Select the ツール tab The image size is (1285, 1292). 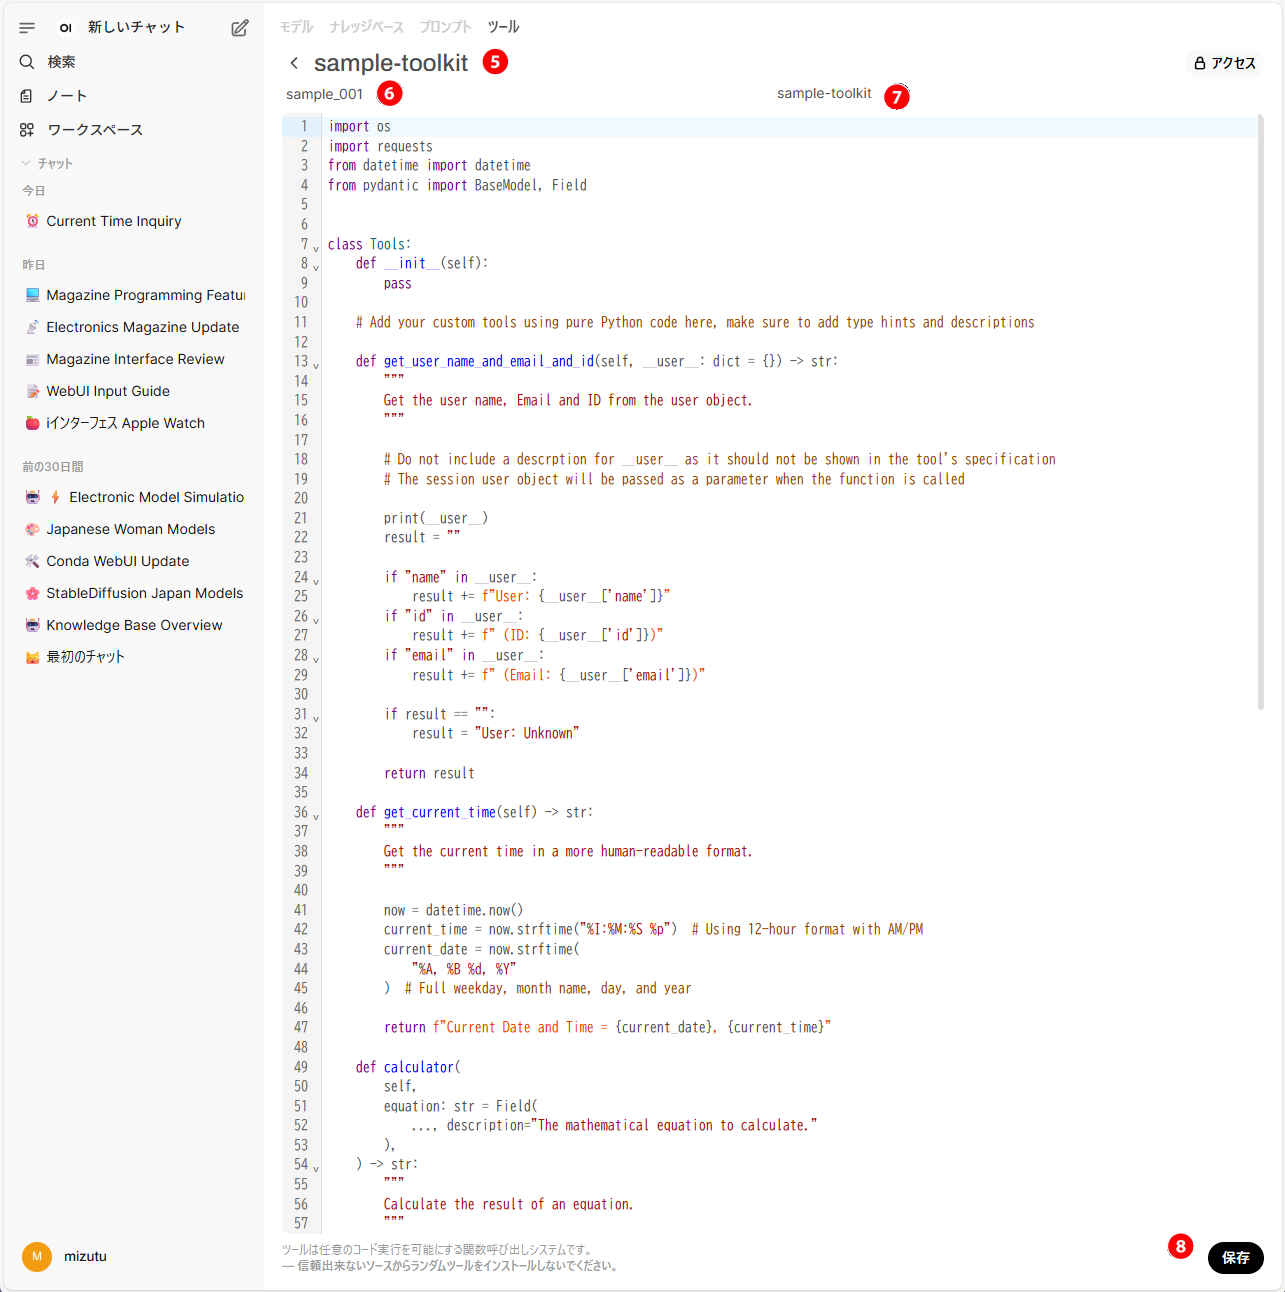pos(503,27)
